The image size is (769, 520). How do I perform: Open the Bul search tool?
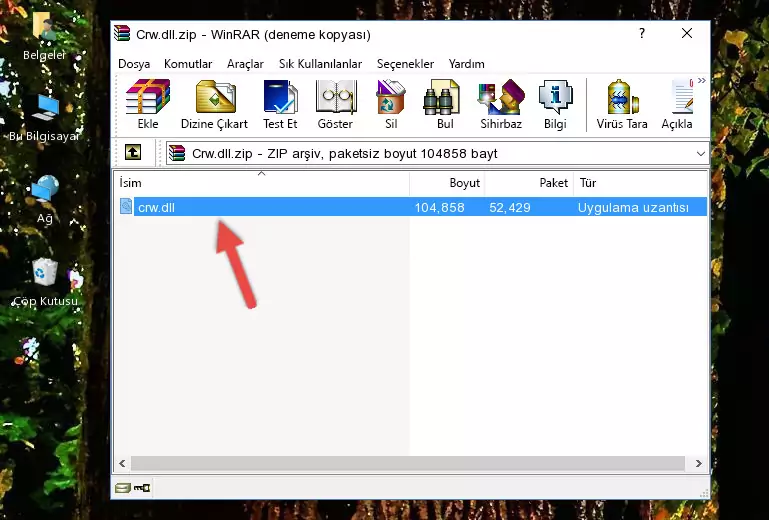tap(444, 104)
